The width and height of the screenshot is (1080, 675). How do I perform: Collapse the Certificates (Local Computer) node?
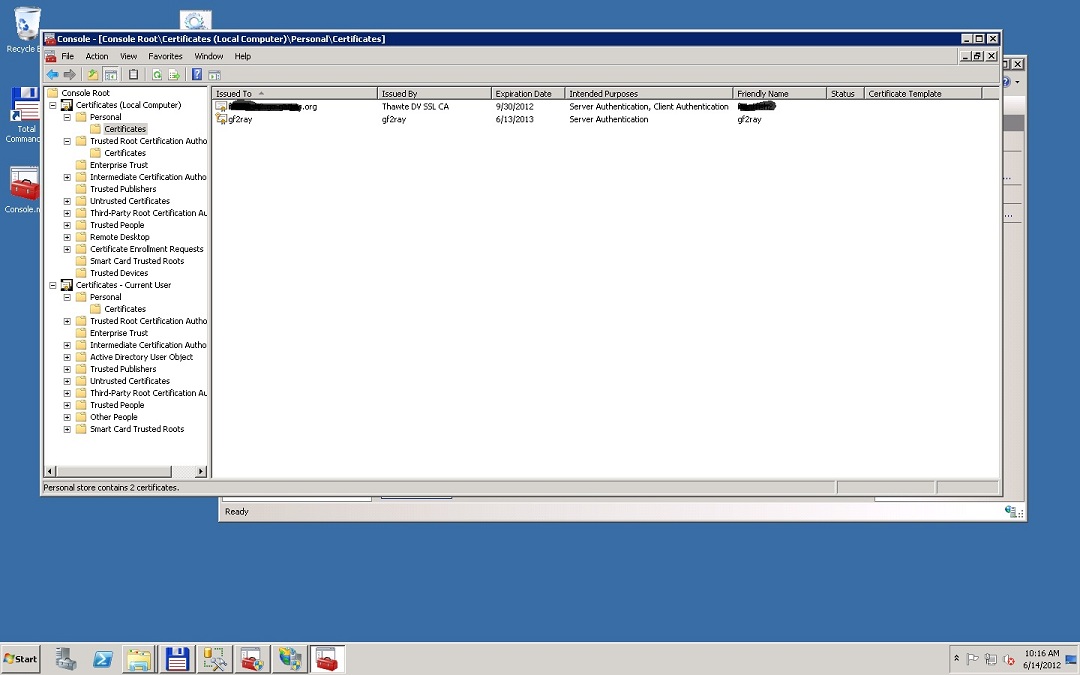pyautogui.click(x=53, y=105)
